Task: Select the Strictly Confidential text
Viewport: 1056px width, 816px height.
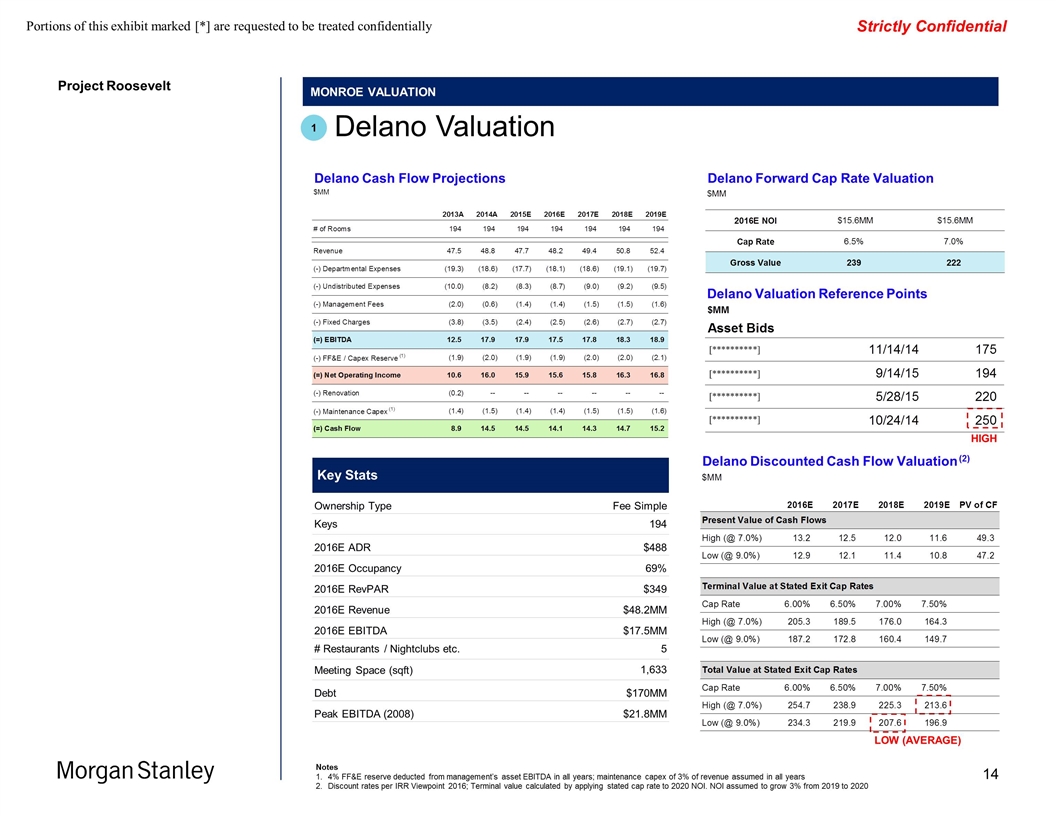Action: (x=931, y=26)
